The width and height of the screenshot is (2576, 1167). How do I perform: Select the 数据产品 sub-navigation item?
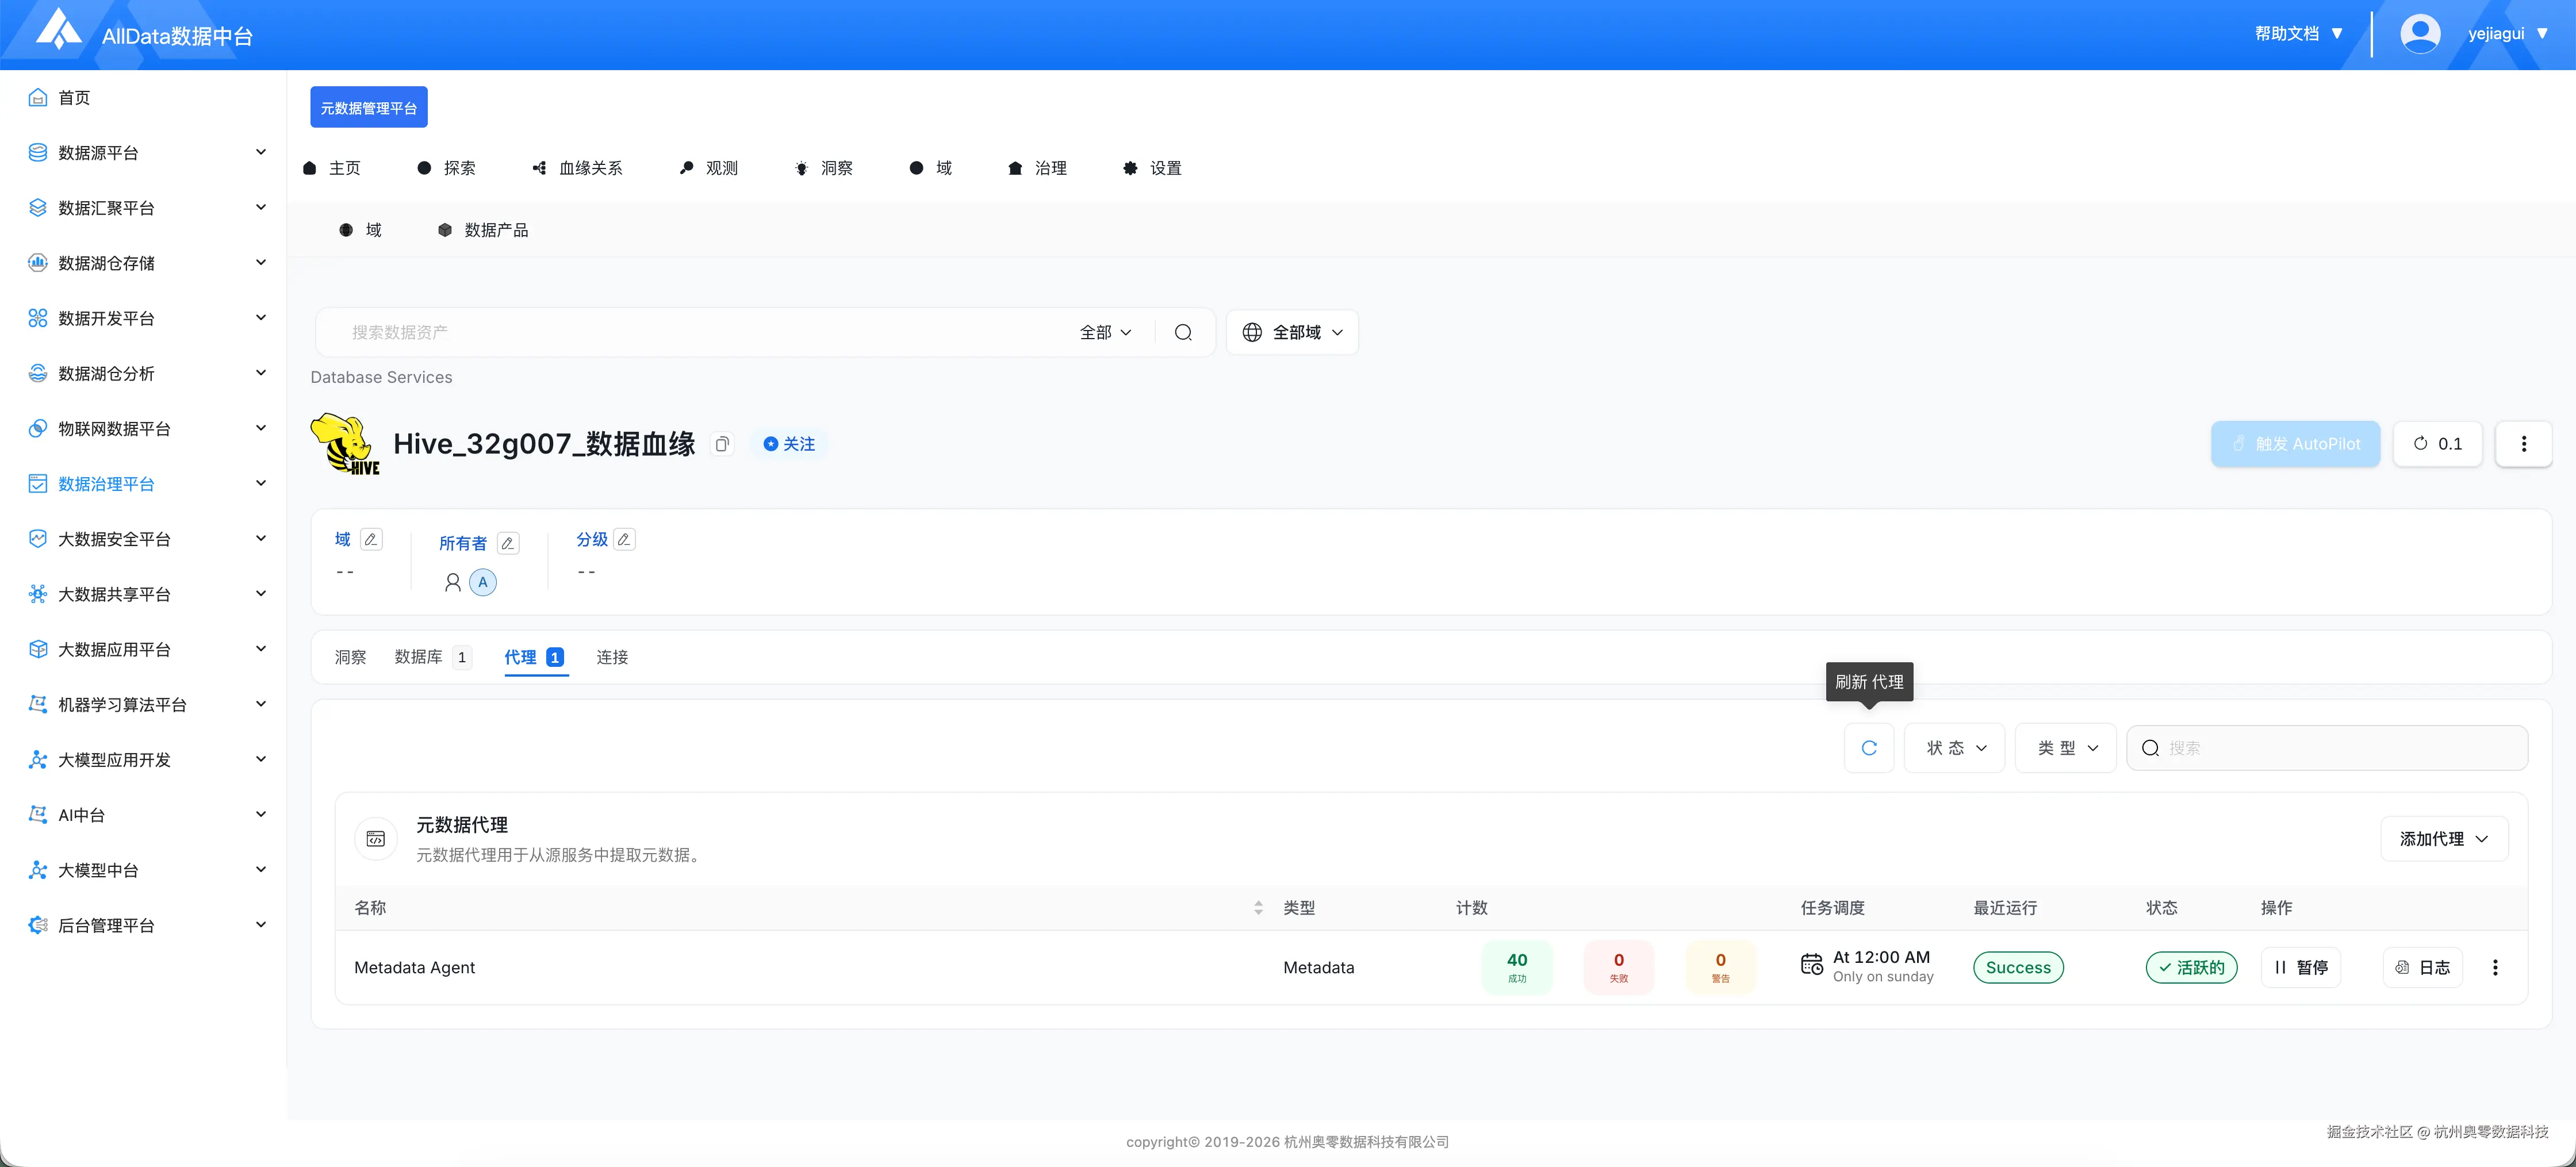tap(483, 230)
